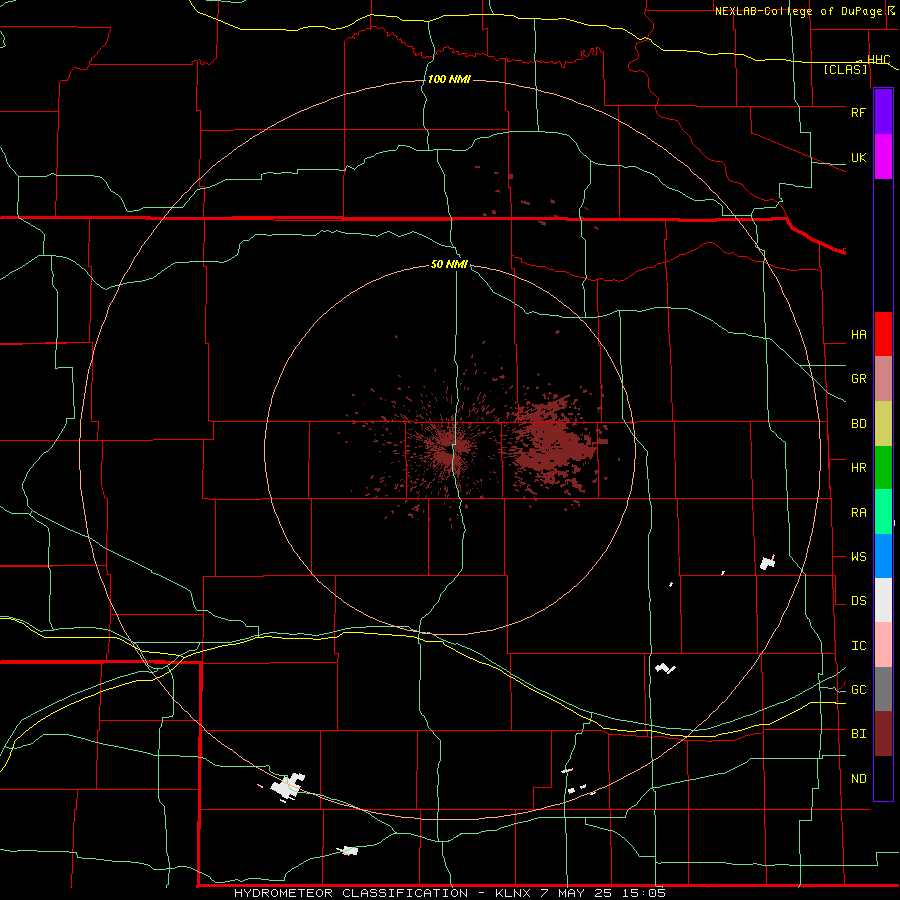Click the WS legend label
The height and width of the screenshot is (900, 900).
[858, 556]
